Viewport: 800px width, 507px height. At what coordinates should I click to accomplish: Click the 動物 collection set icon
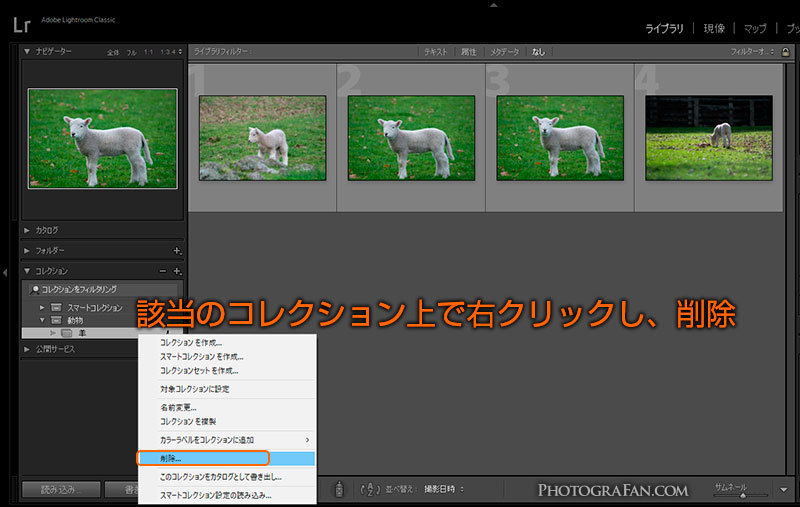(x=56, y=320)
